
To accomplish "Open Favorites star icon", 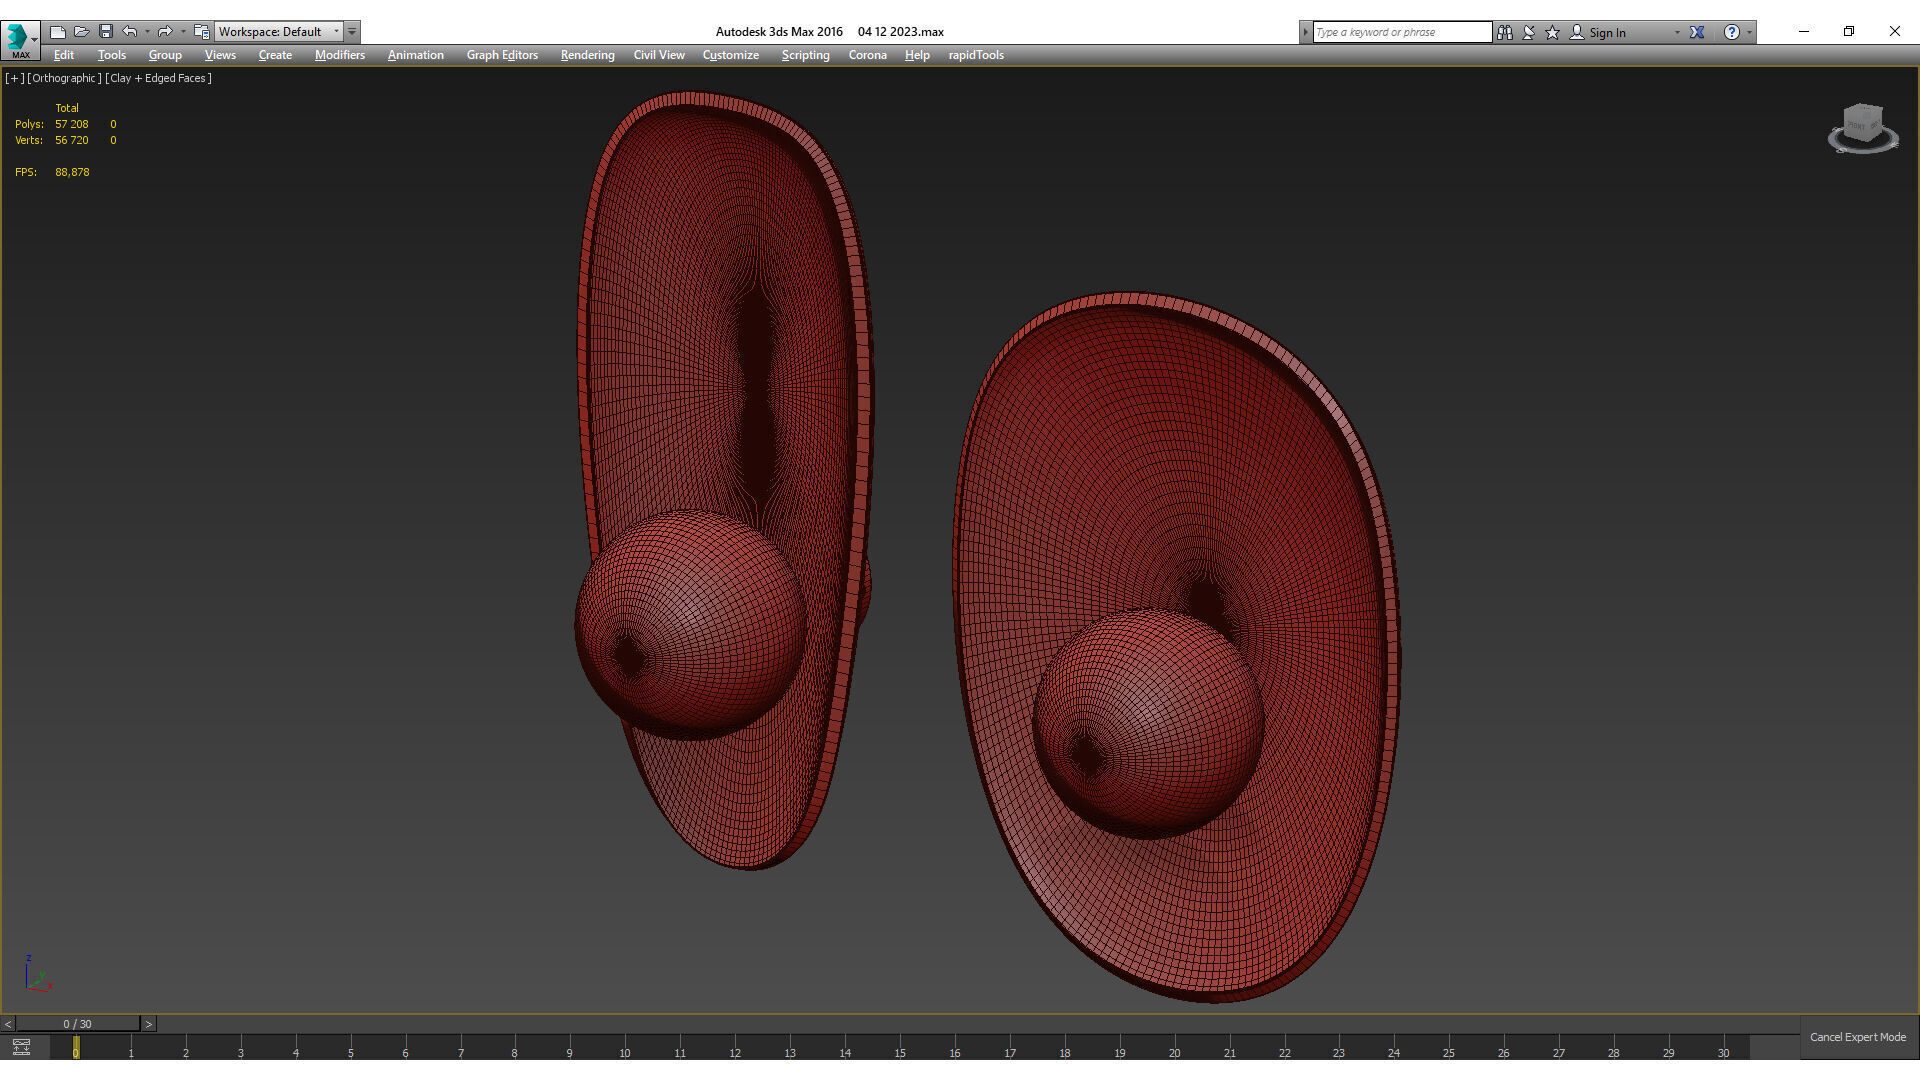I will pos(1553,32).
